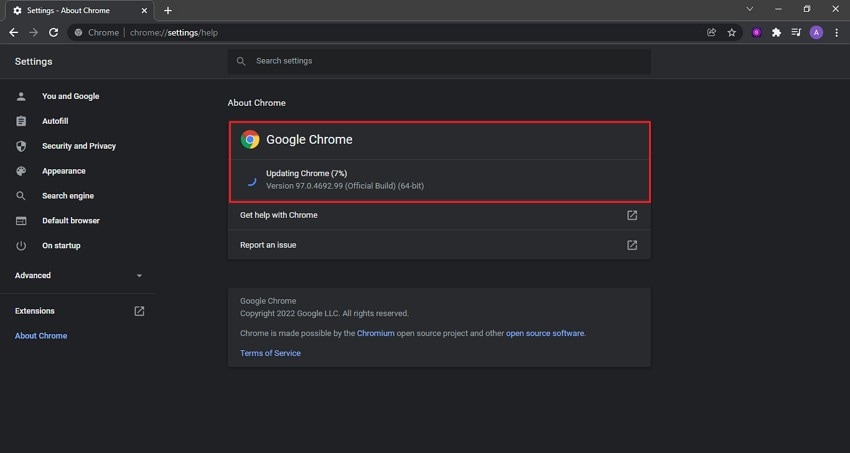Expand the Advanced settings section
Screen dimensions: 850x453
point(78,275)
